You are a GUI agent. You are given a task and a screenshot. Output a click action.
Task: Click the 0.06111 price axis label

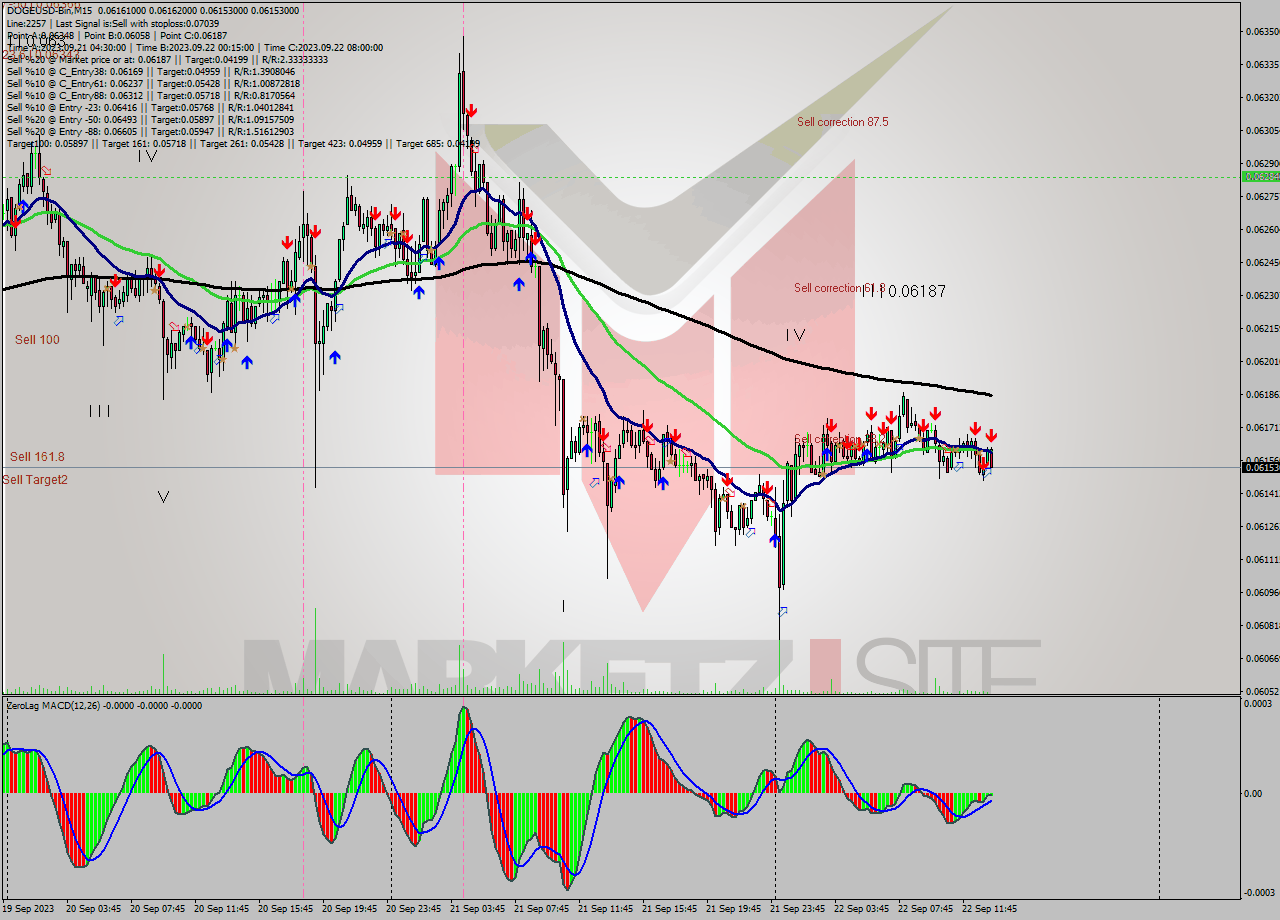pos(1262,559)
